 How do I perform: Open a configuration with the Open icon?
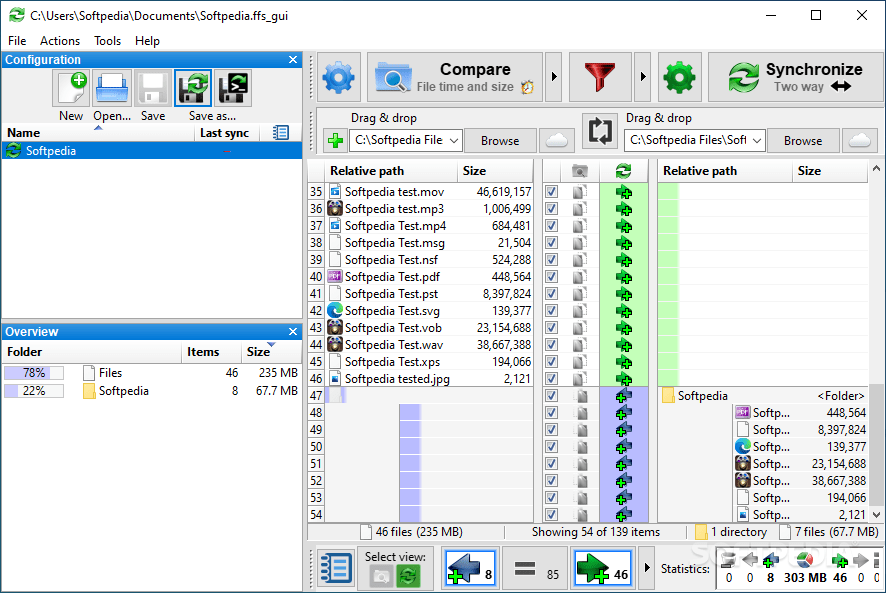tap(112, 88)
